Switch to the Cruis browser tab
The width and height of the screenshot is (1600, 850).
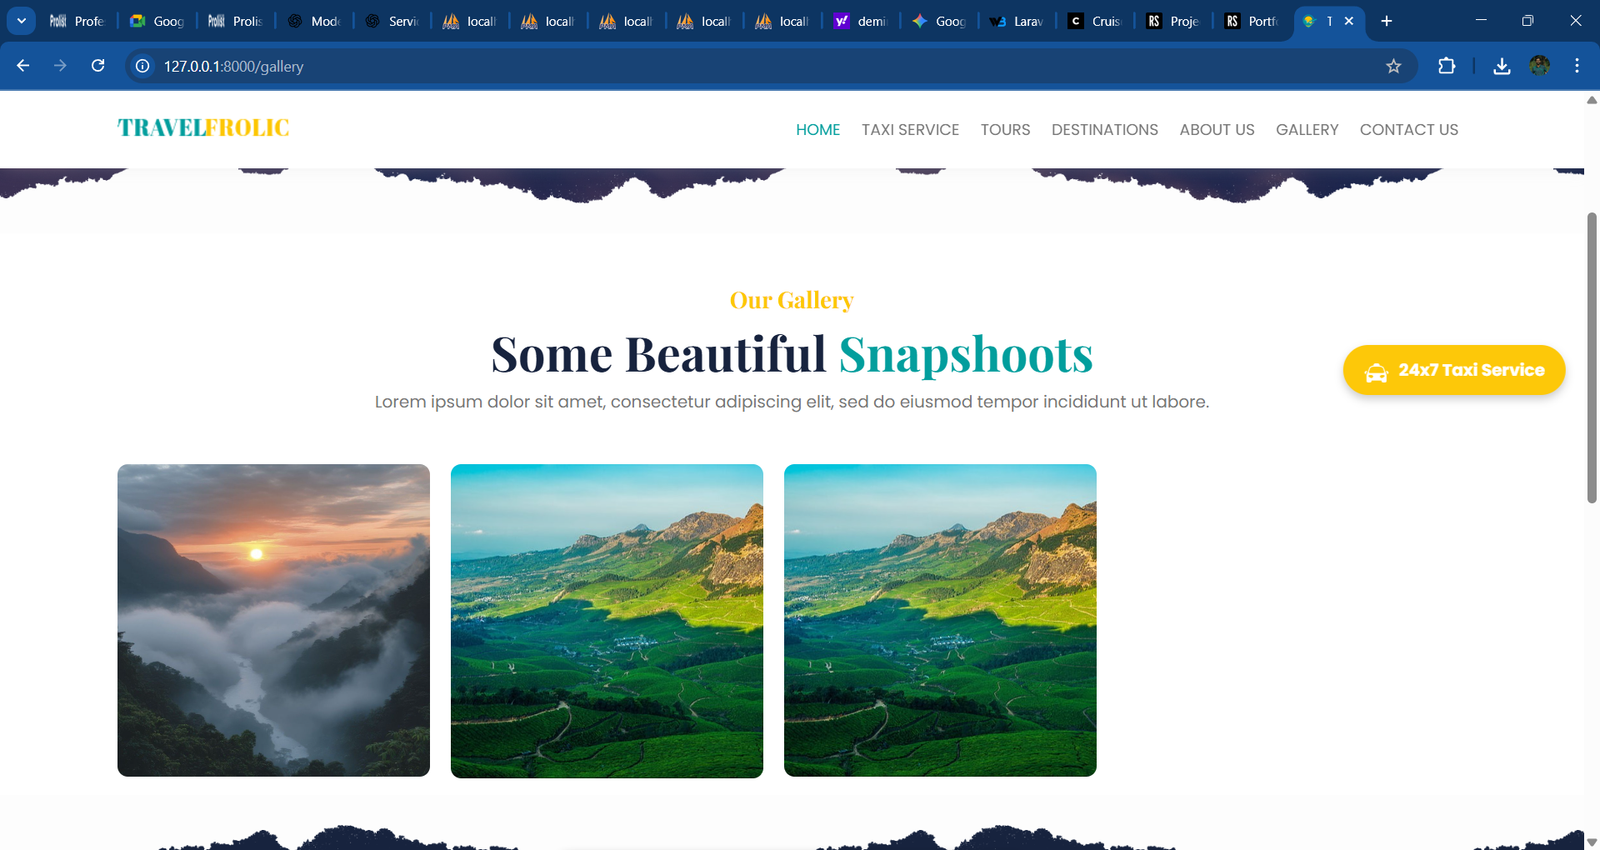pyautogui.click(x=1095, y=21)
